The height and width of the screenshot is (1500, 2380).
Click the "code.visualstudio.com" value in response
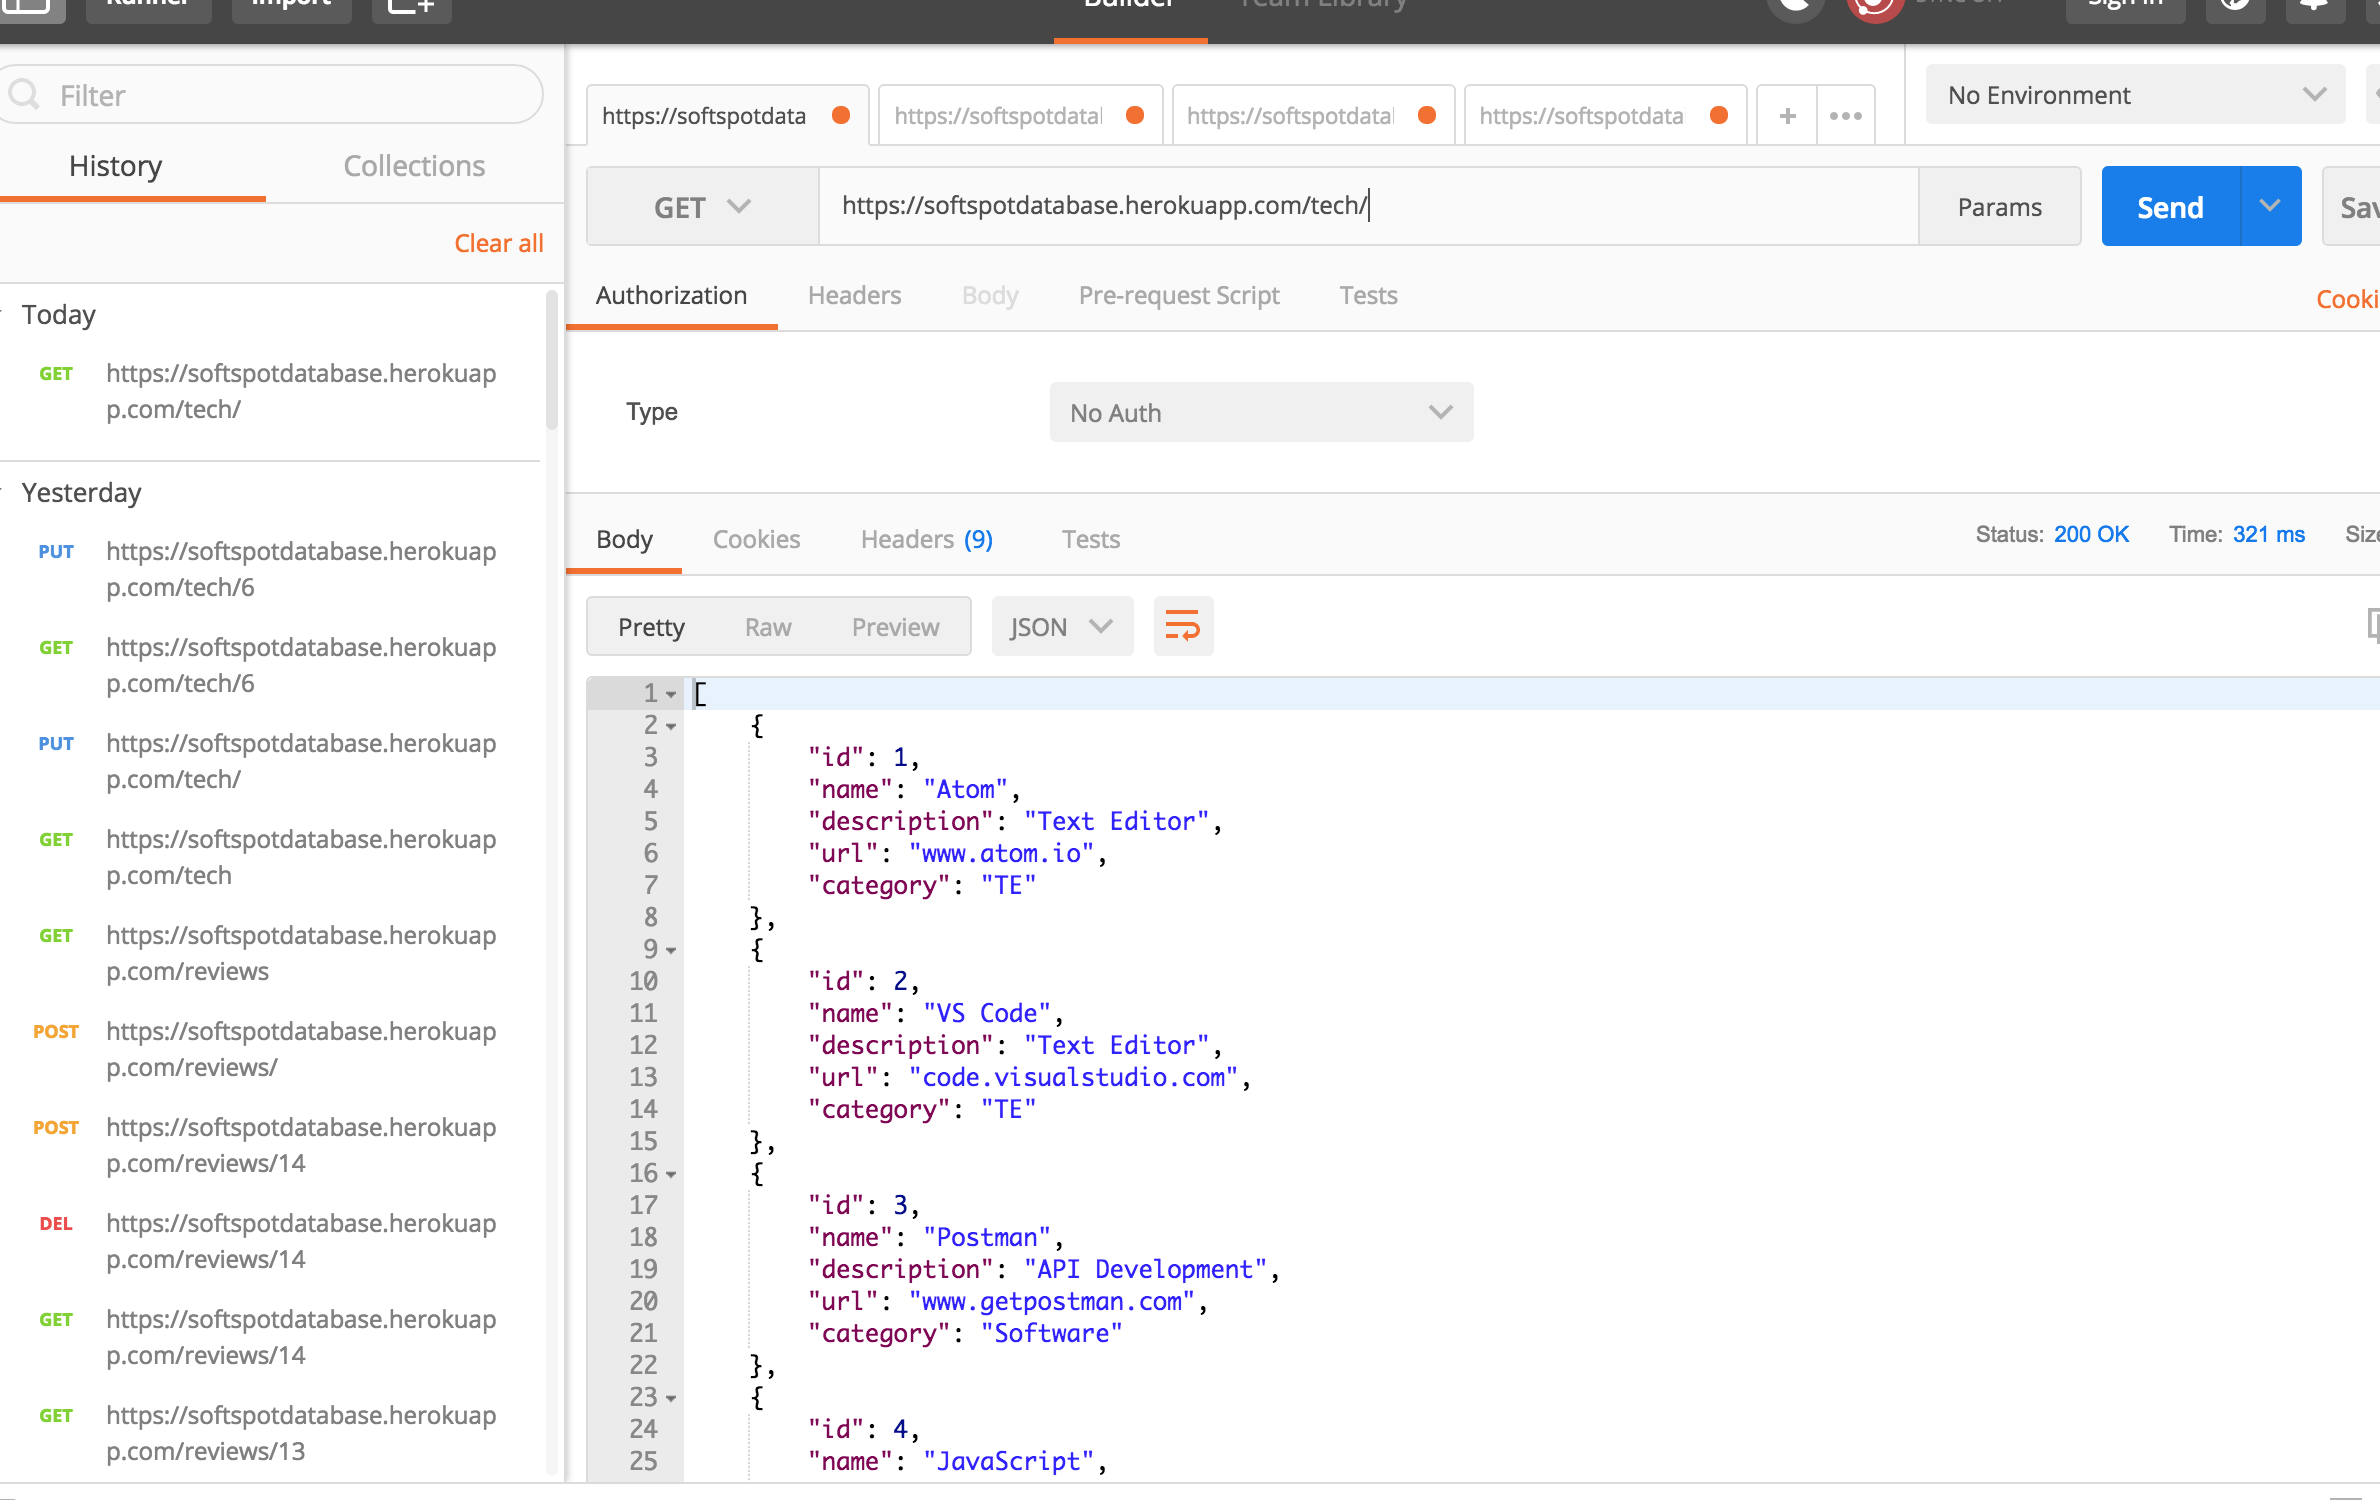(1074, 1078)
